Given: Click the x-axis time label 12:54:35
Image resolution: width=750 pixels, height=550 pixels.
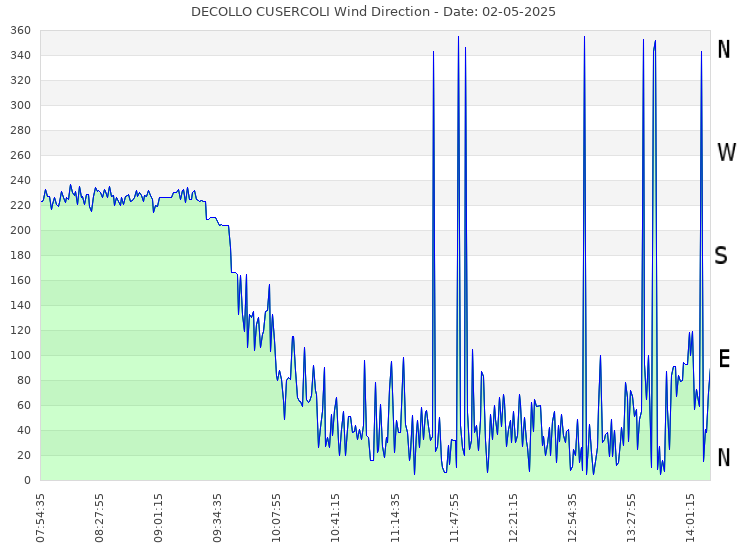Looking at the screenshot, I should [573, 518].
